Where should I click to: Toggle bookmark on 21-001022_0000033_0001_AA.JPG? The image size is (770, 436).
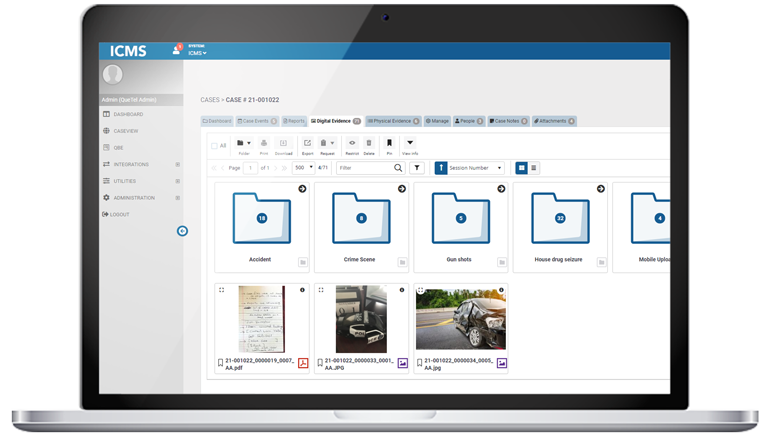click(320, 363)
